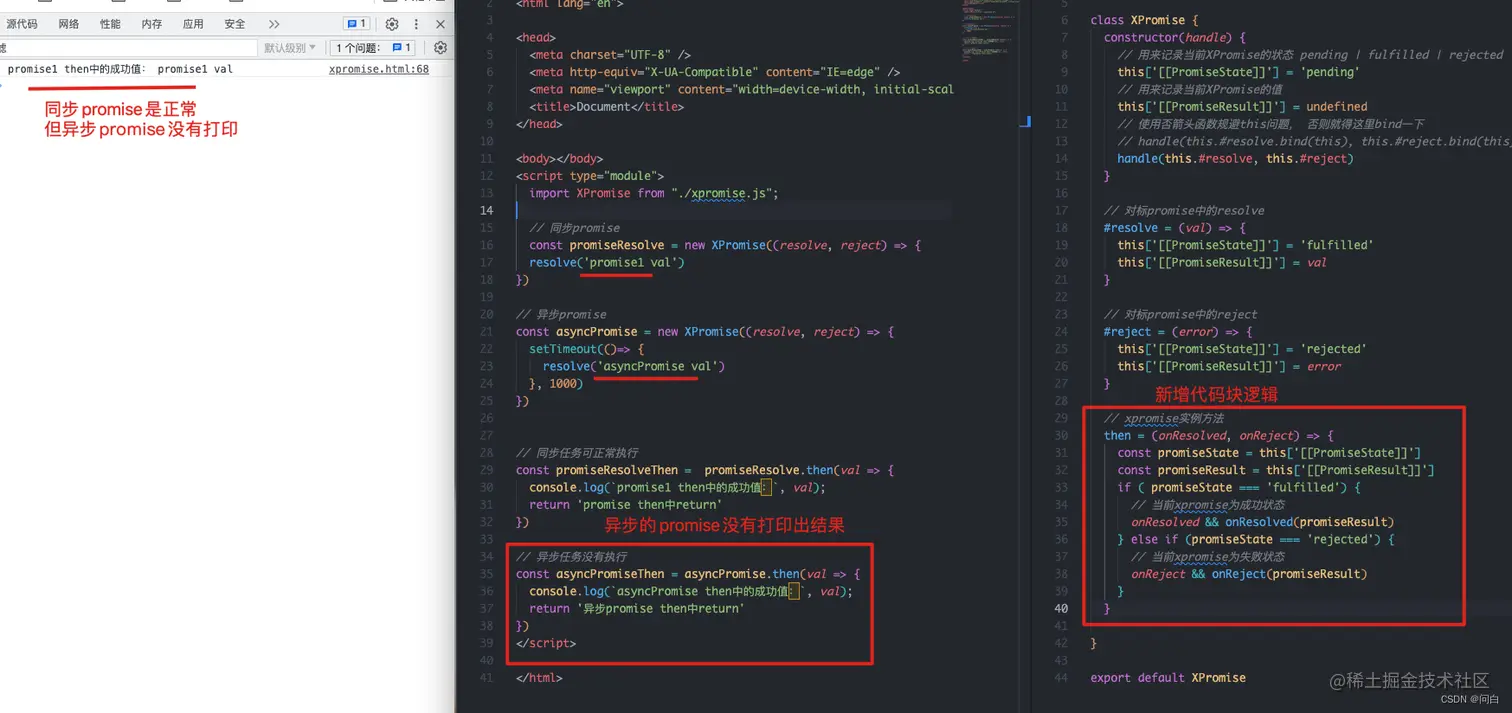Click 'const promiseState' line in xpromise.js
This screenshot has height=713, width=1512.
[x=1268, y=453]
